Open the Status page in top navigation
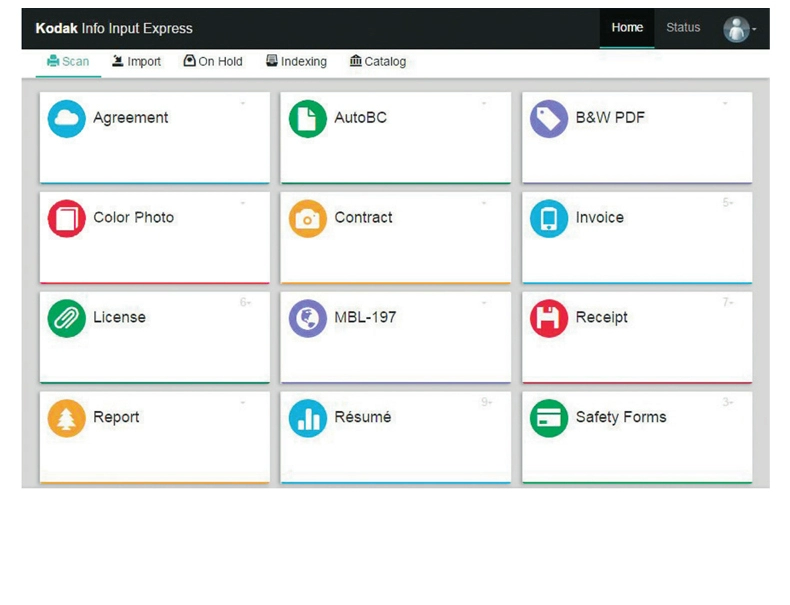The width and height of the screenshot is (790, 605). [x=683, y=28]
